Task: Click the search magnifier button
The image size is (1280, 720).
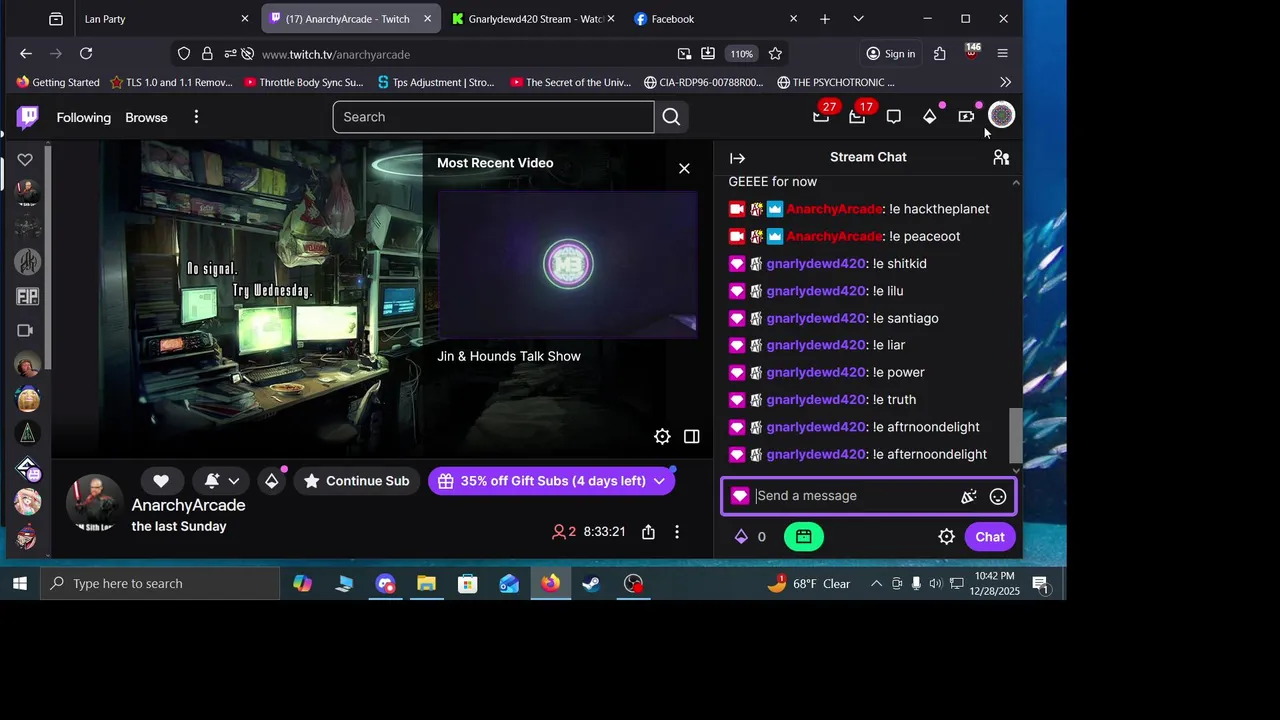Action: pos(671,117)
